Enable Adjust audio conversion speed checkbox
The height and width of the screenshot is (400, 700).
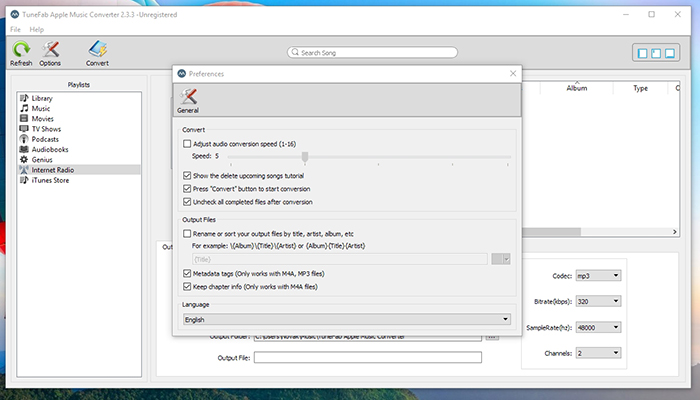187,144
